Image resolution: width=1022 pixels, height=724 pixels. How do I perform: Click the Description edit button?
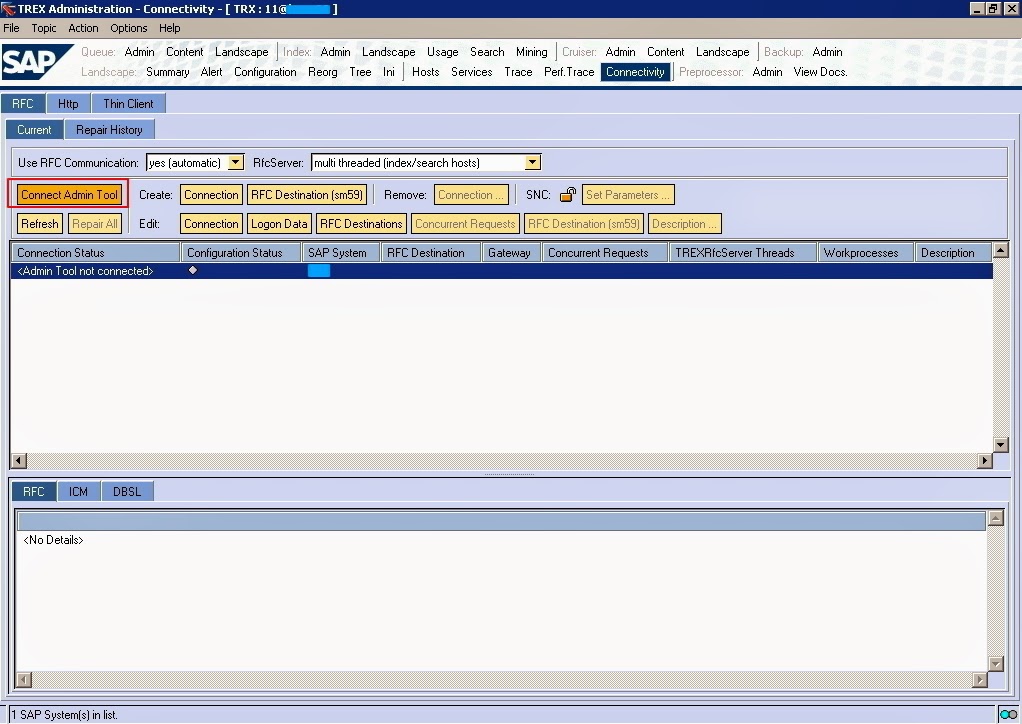tap(684, 224)
